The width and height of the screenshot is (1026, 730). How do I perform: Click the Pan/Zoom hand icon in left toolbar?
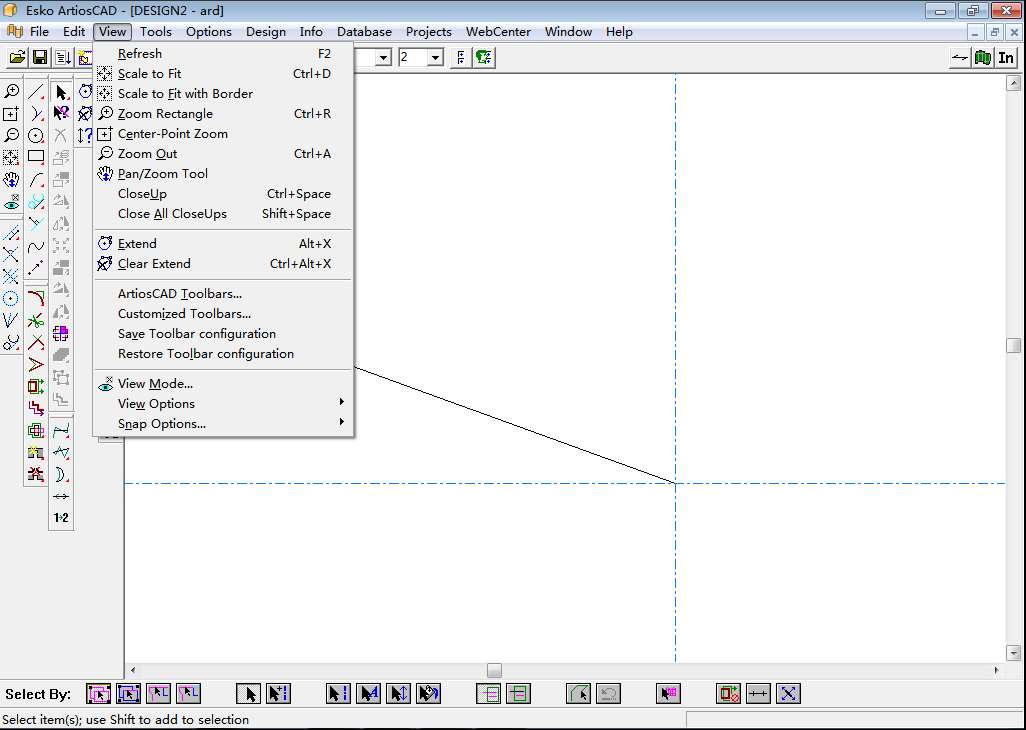11,180
